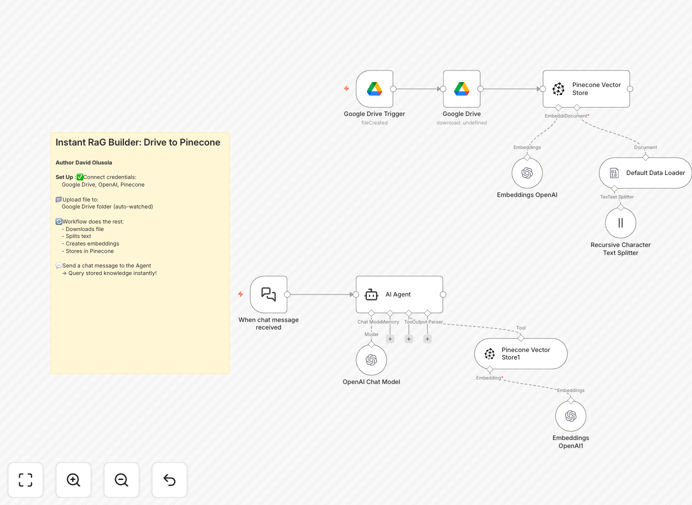
Task: Click the AI Agent Chat Model diamond connector
Action: pos(371,313)
